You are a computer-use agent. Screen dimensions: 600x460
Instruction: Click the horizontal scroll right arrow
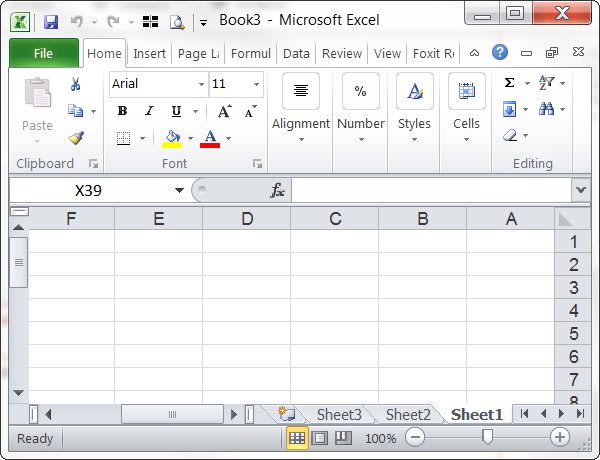tap(233, 414)
